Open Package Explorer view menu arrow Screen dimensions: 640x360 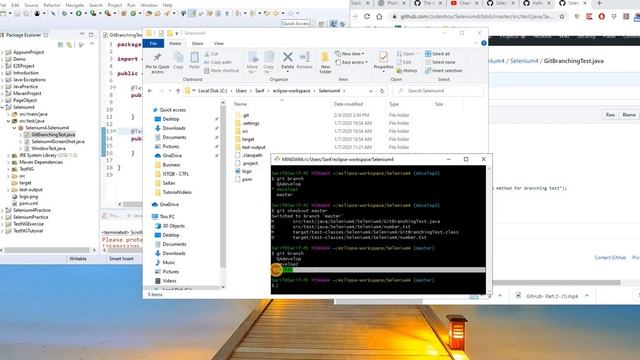click(x=92, y=45)
